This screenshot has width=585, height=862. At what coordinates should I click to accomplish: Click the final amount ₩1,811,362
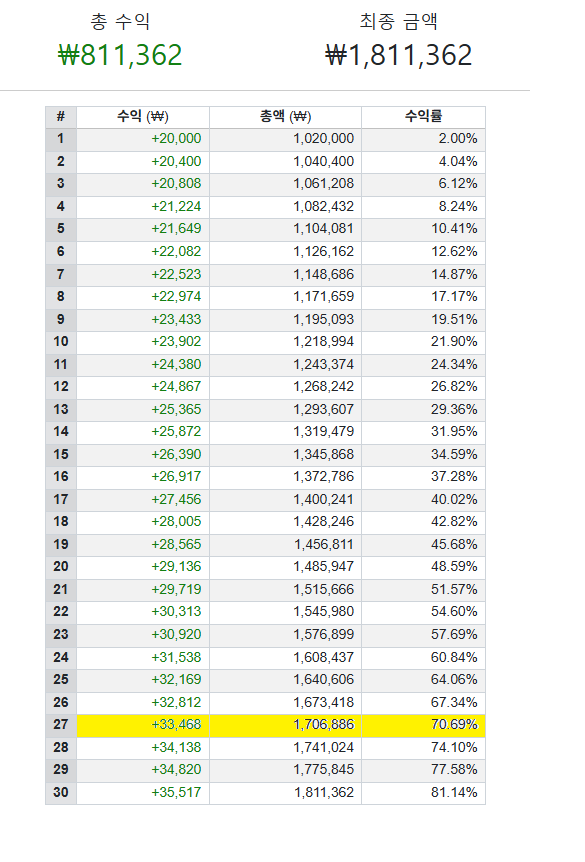[x=398, y=55]
